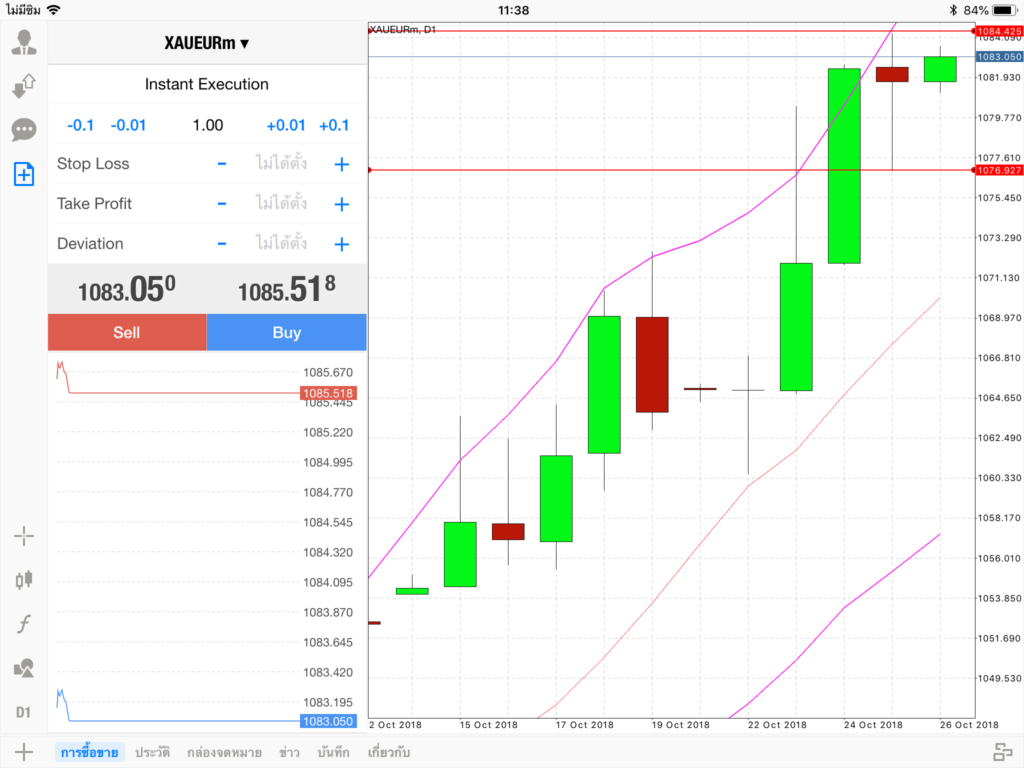Tap the new order document icon
The height and width of the screenshot is (768, 1024).
[x=23, y=174]
